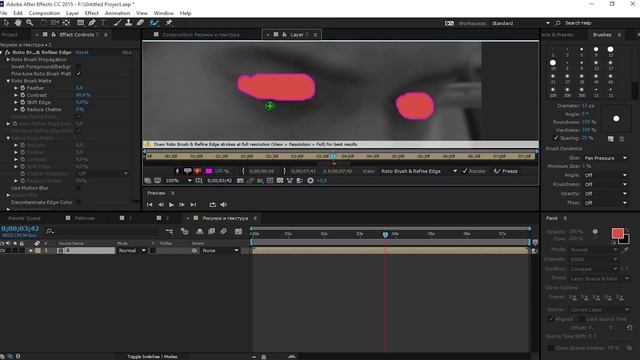Click the snapshot camera icon in viewer
The width and height of the screenshot is (640, 360).
point(240,180)
